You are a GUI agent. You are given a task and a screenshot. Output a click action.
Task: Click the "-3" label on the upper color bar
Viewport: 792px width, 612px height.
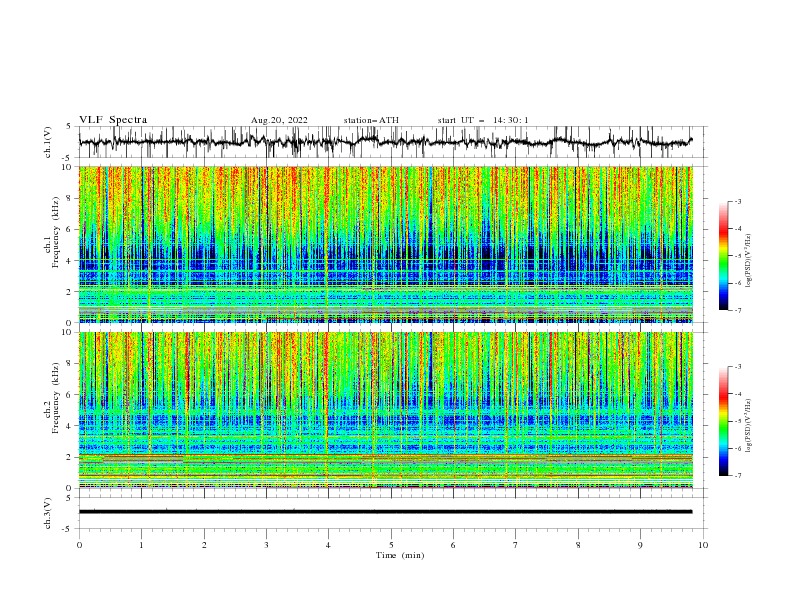738,202
